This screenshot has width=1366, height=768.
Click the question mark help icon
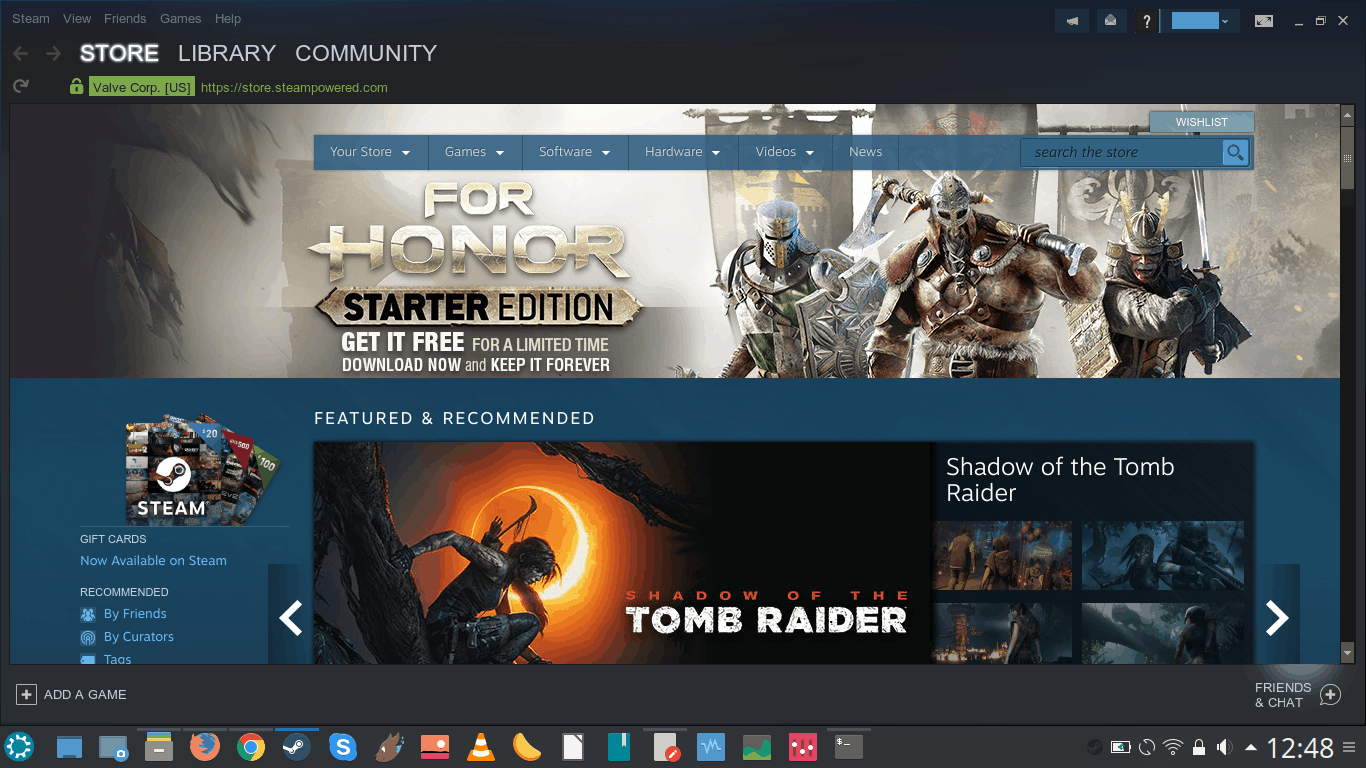tap(1147, 20)
